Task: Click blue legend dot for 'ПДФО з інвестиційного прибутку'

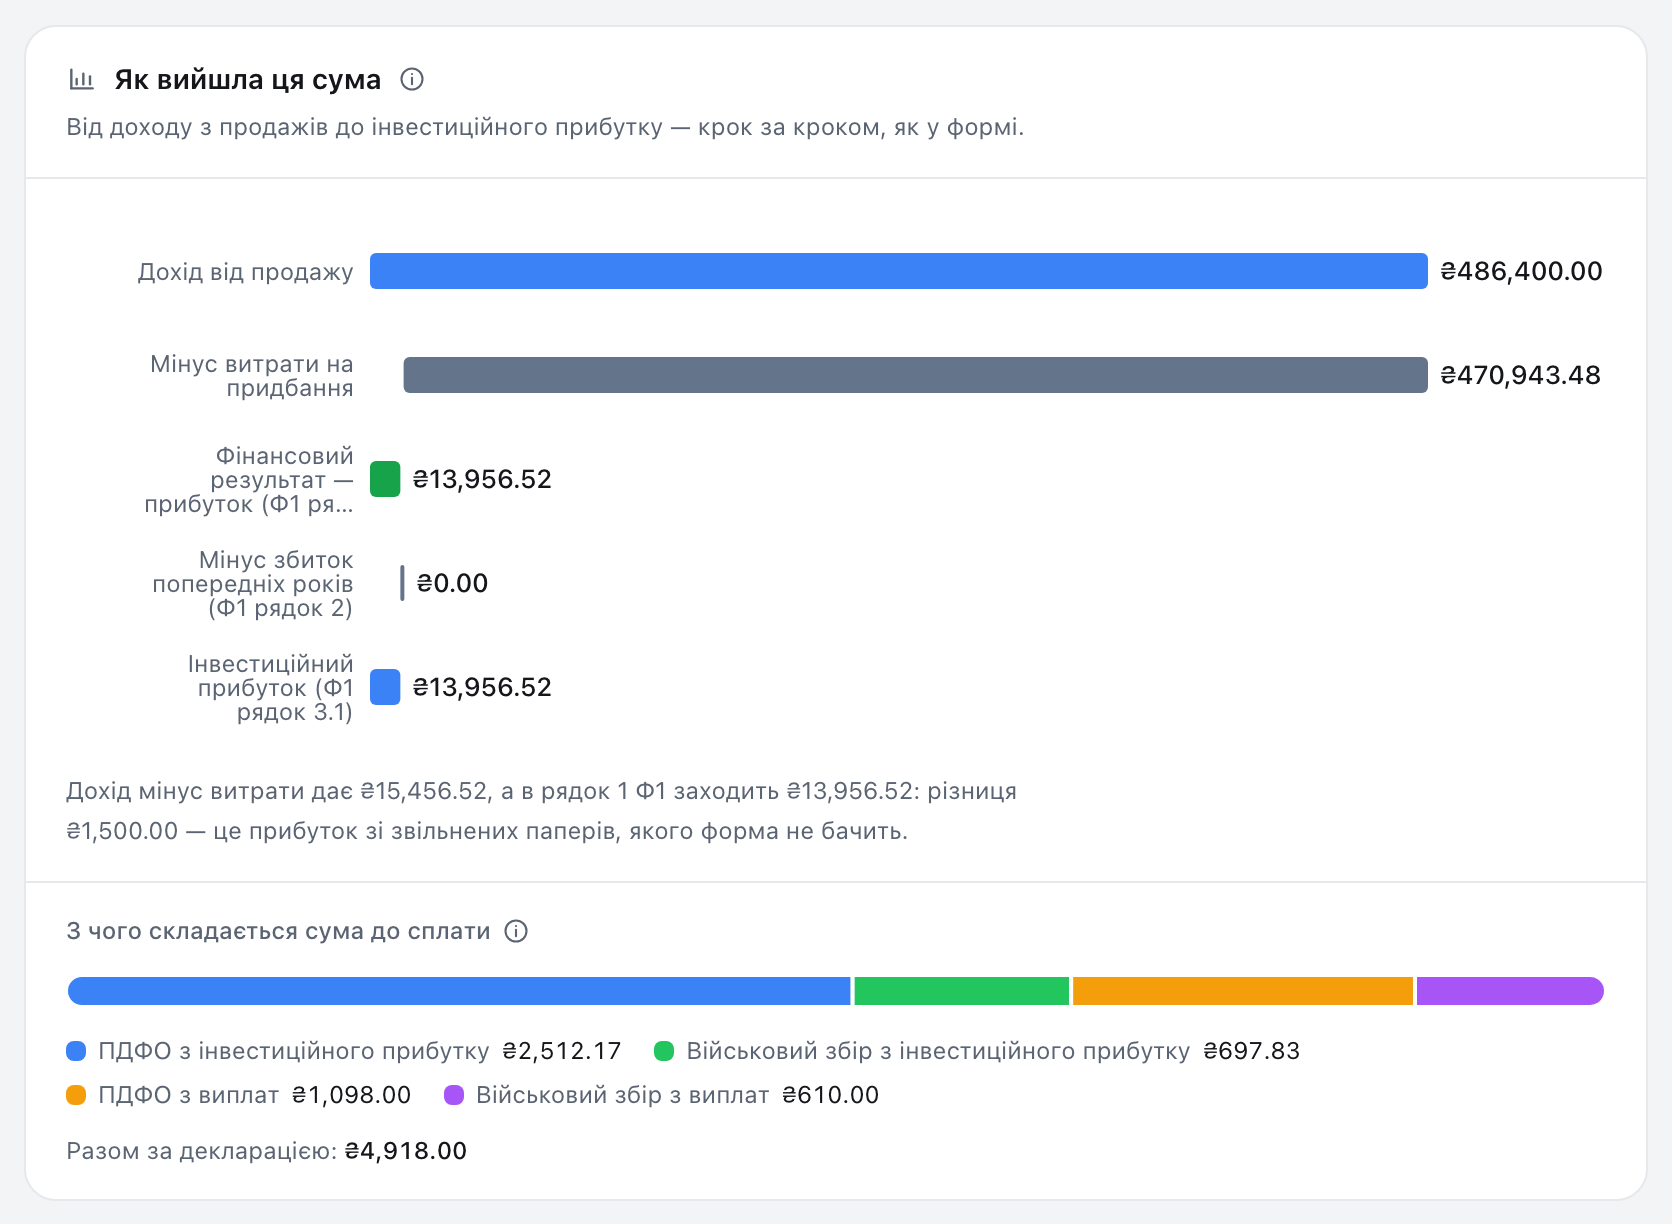Action: pos(76,1051)
